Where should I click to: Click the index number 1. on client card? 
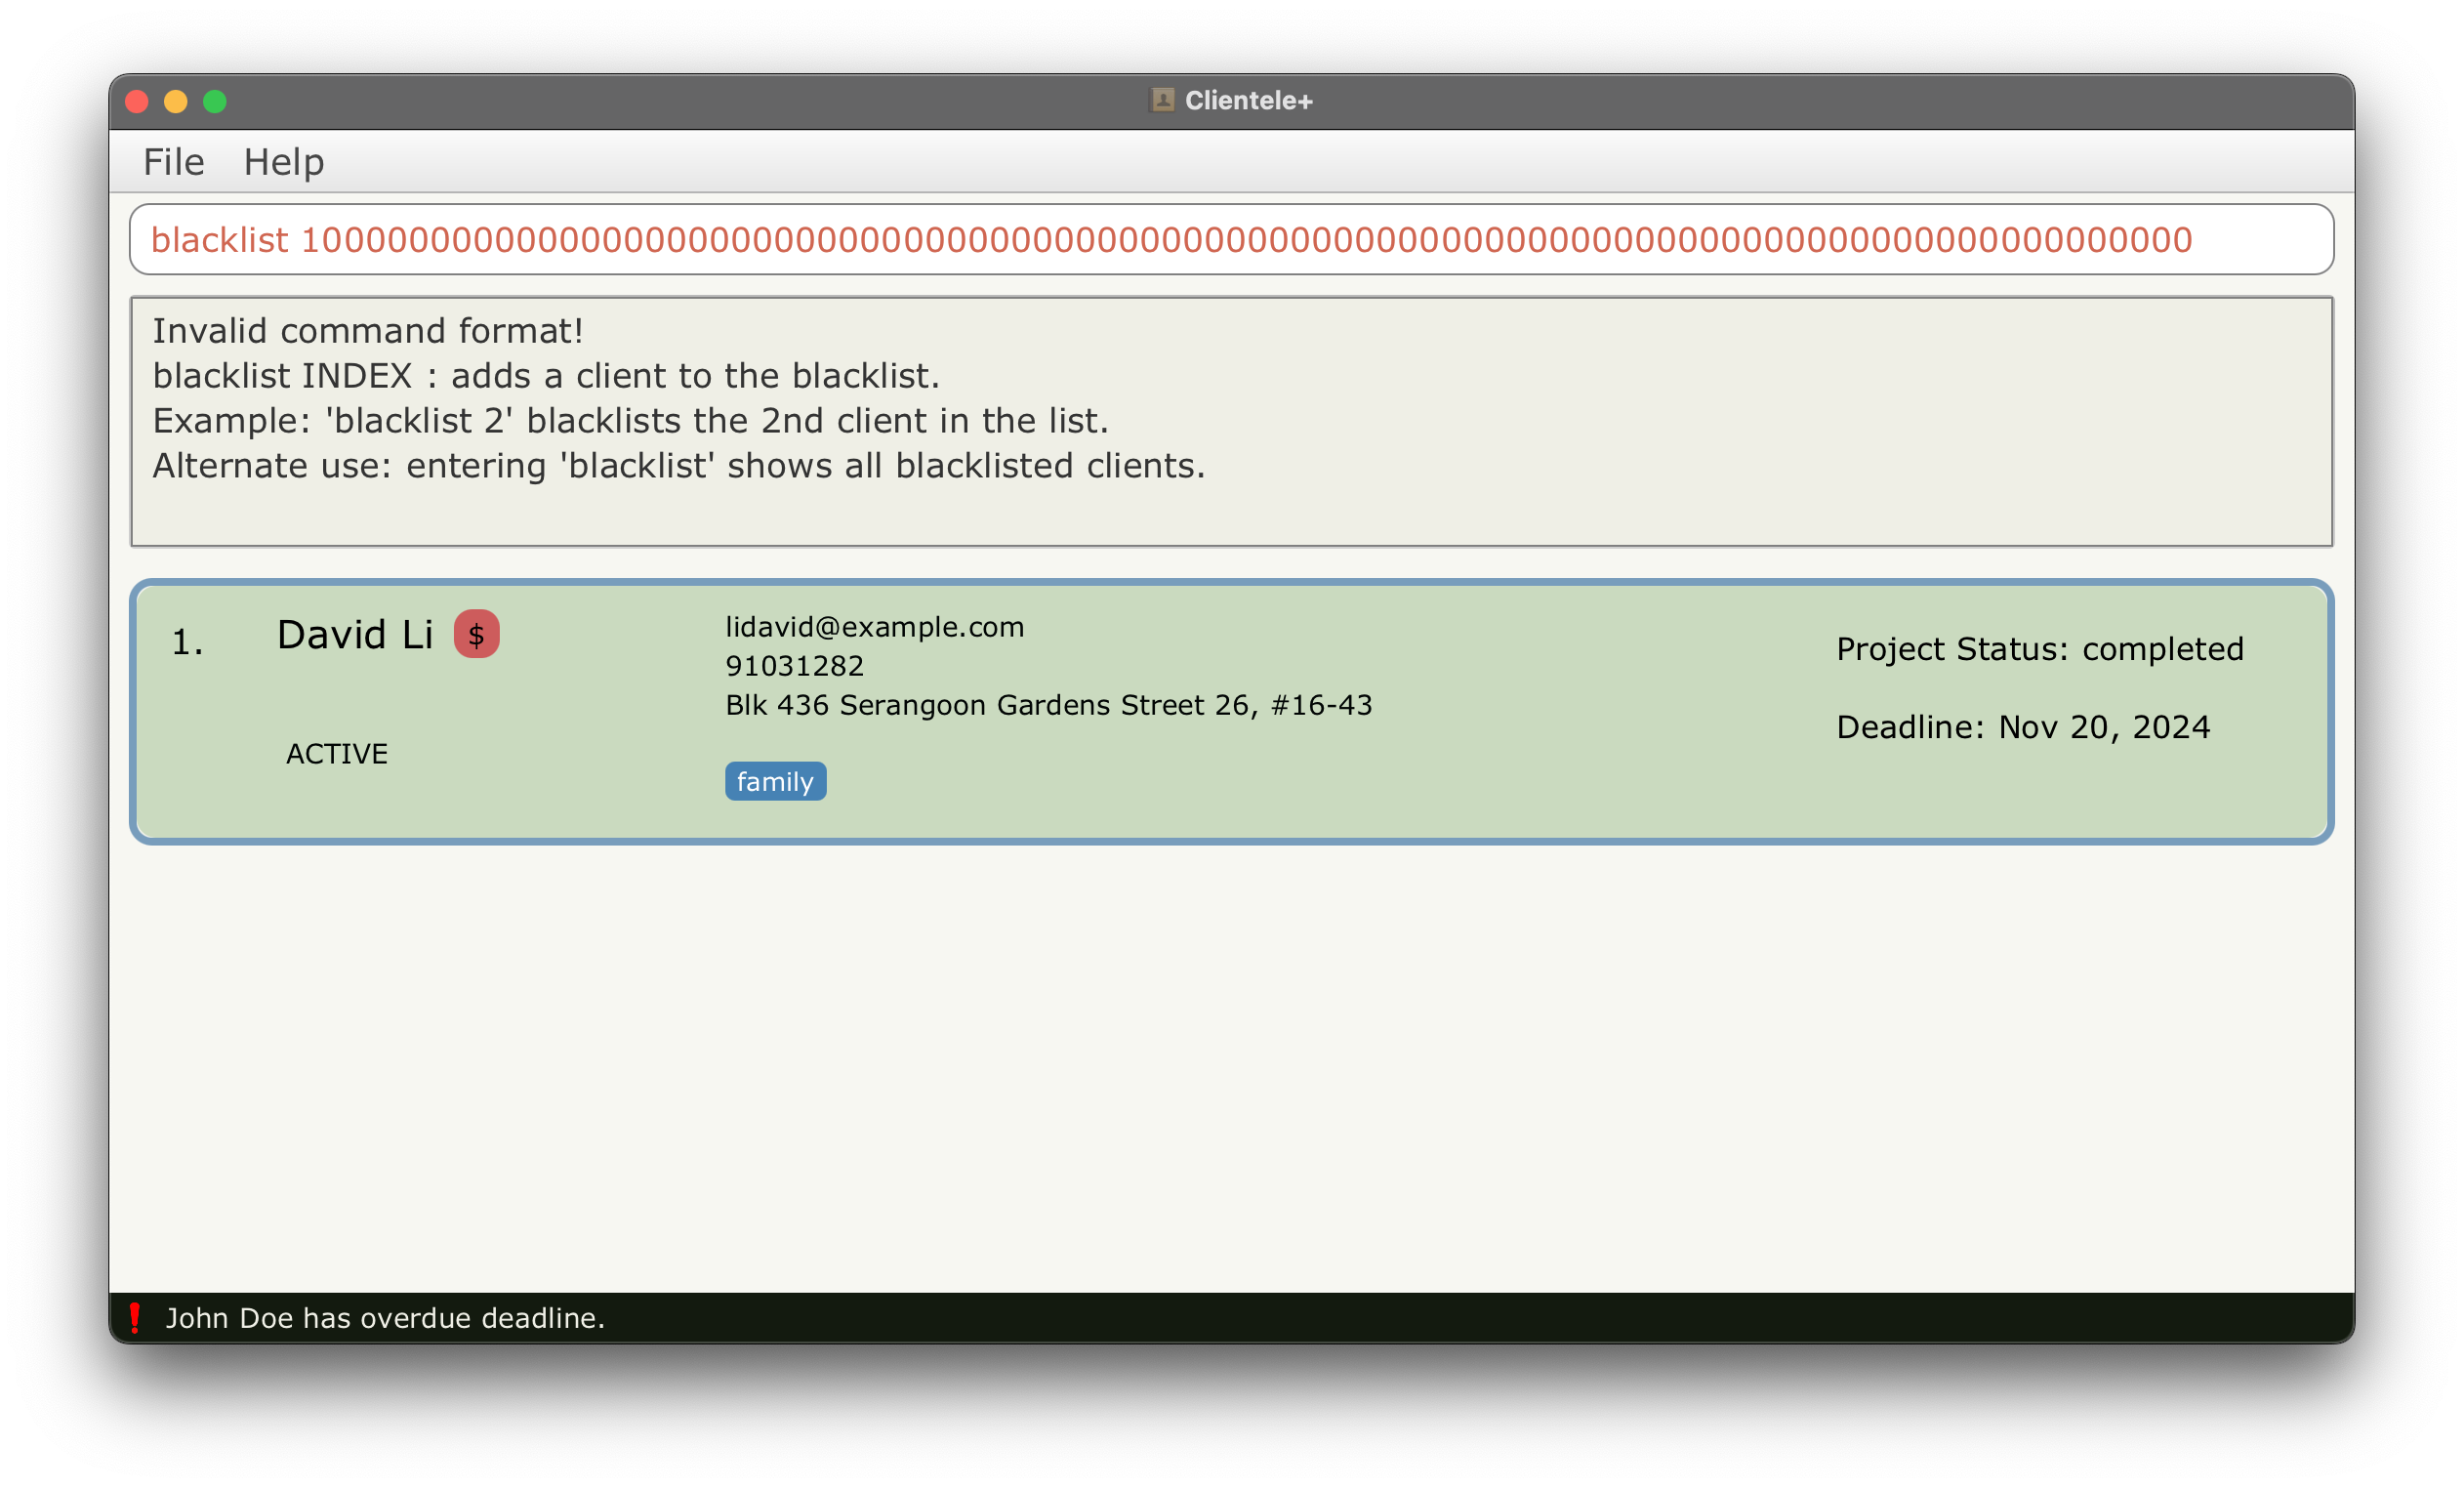tap(187, 643)
